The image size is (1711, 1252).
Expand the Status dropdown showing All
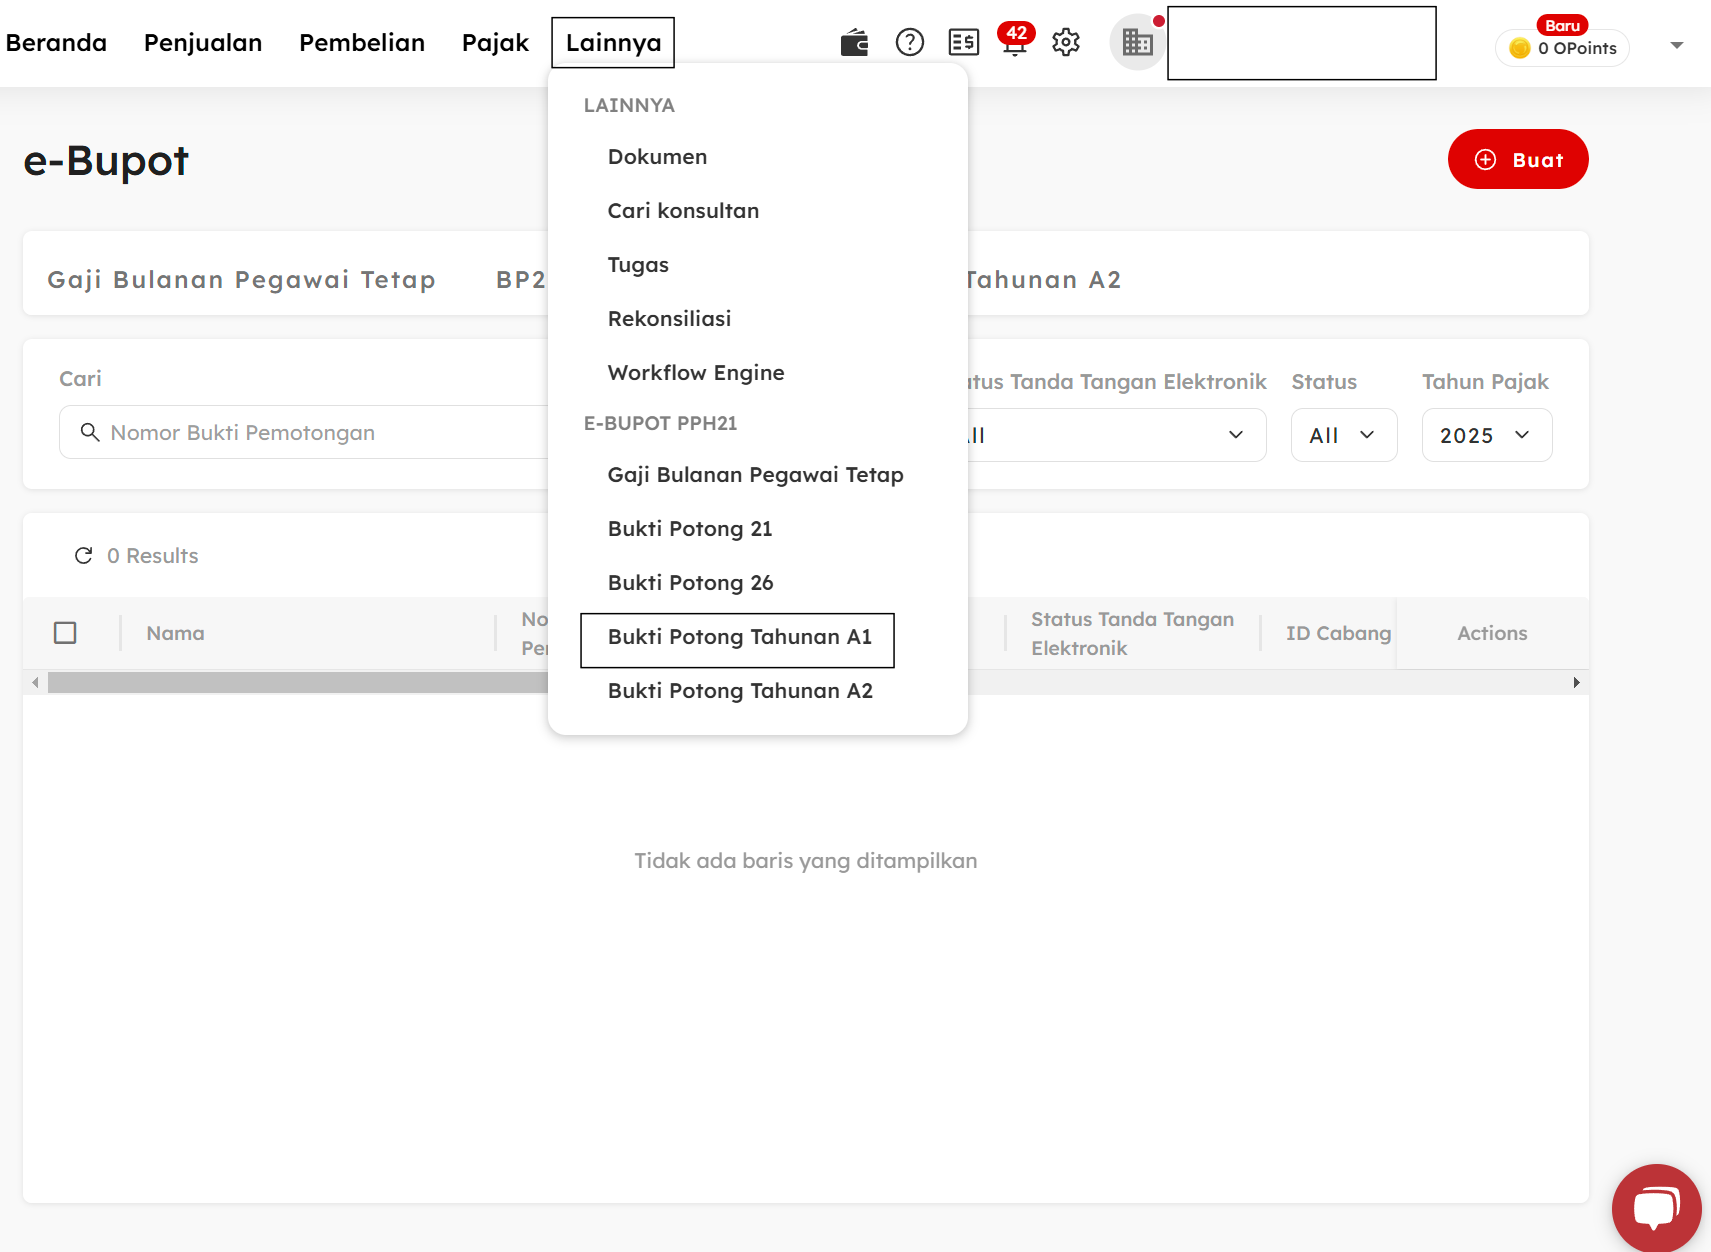point(1343,435)
